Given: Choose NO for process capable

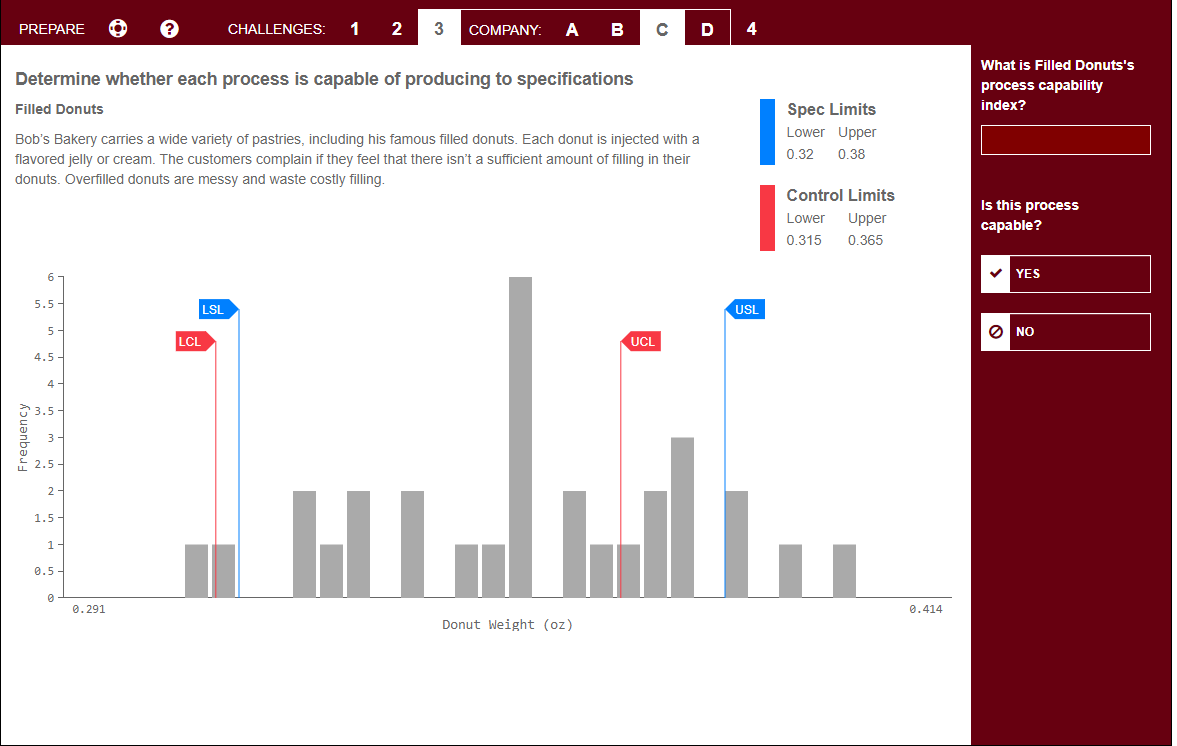Looking at the screenshot, I should (1065, 332).
